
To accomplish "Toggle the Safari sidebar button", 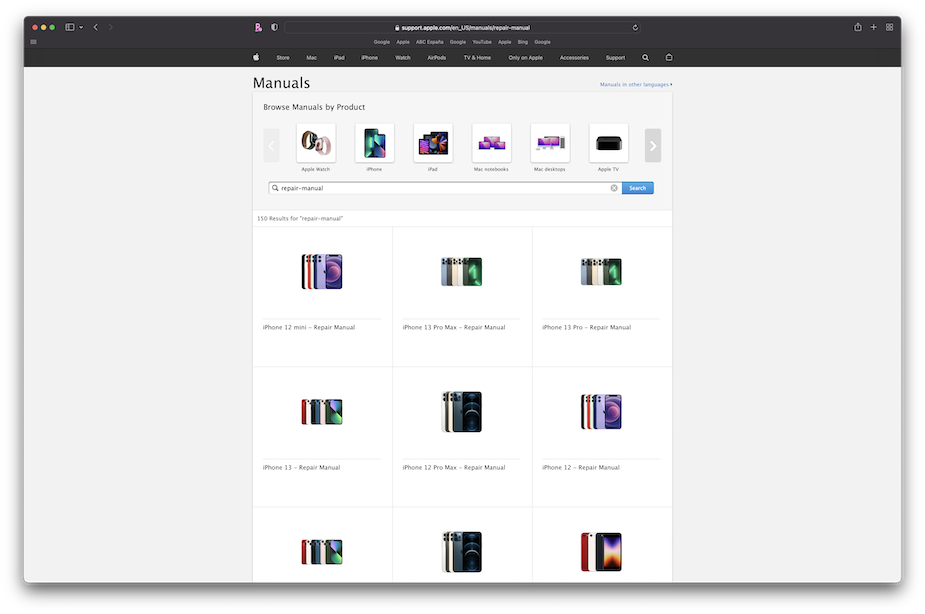I will pyautogui.click(x=70, y=27).
